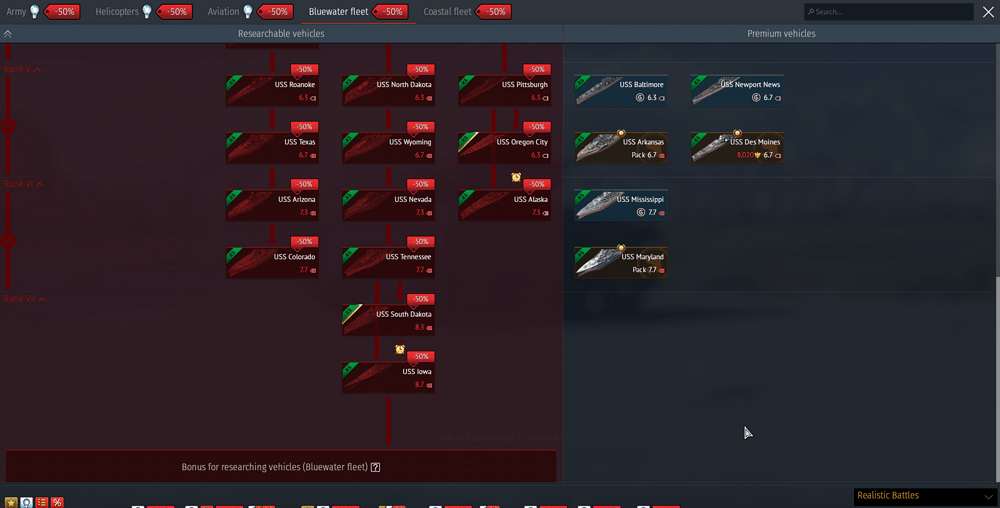The image size is (1000, 508).
Task: Click the alarm clock icon above USS Iowa
Action: pos(400,350)
